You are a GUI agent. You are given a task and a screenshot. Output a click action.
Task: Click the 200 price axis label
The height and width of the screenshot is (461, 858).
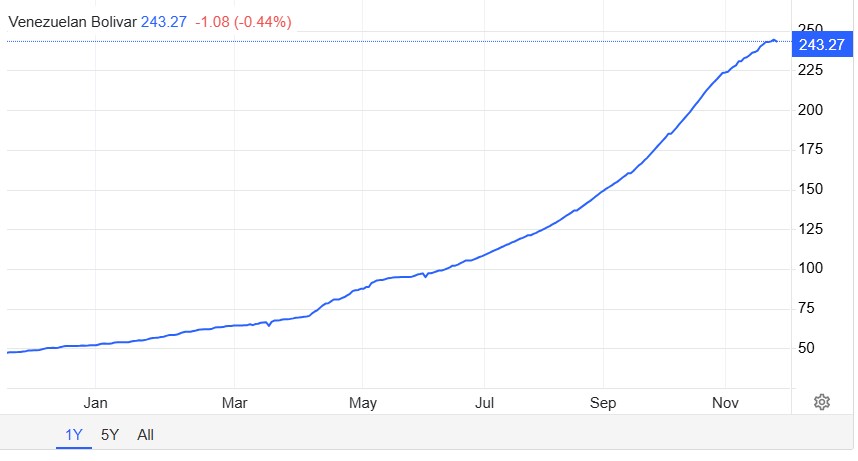(810, 110)
